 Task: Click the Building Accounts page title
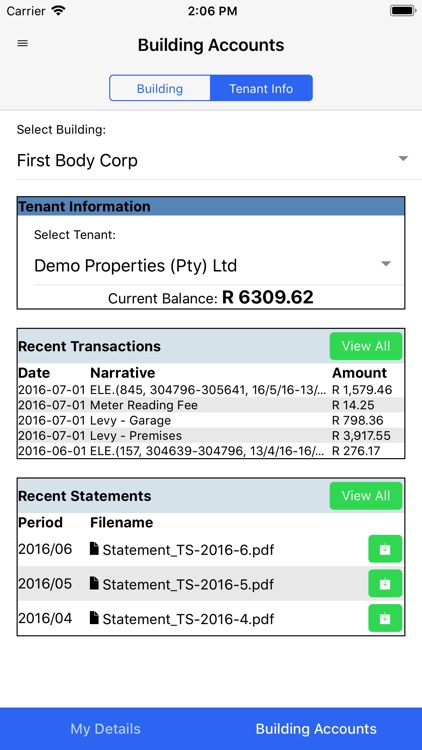211,45
